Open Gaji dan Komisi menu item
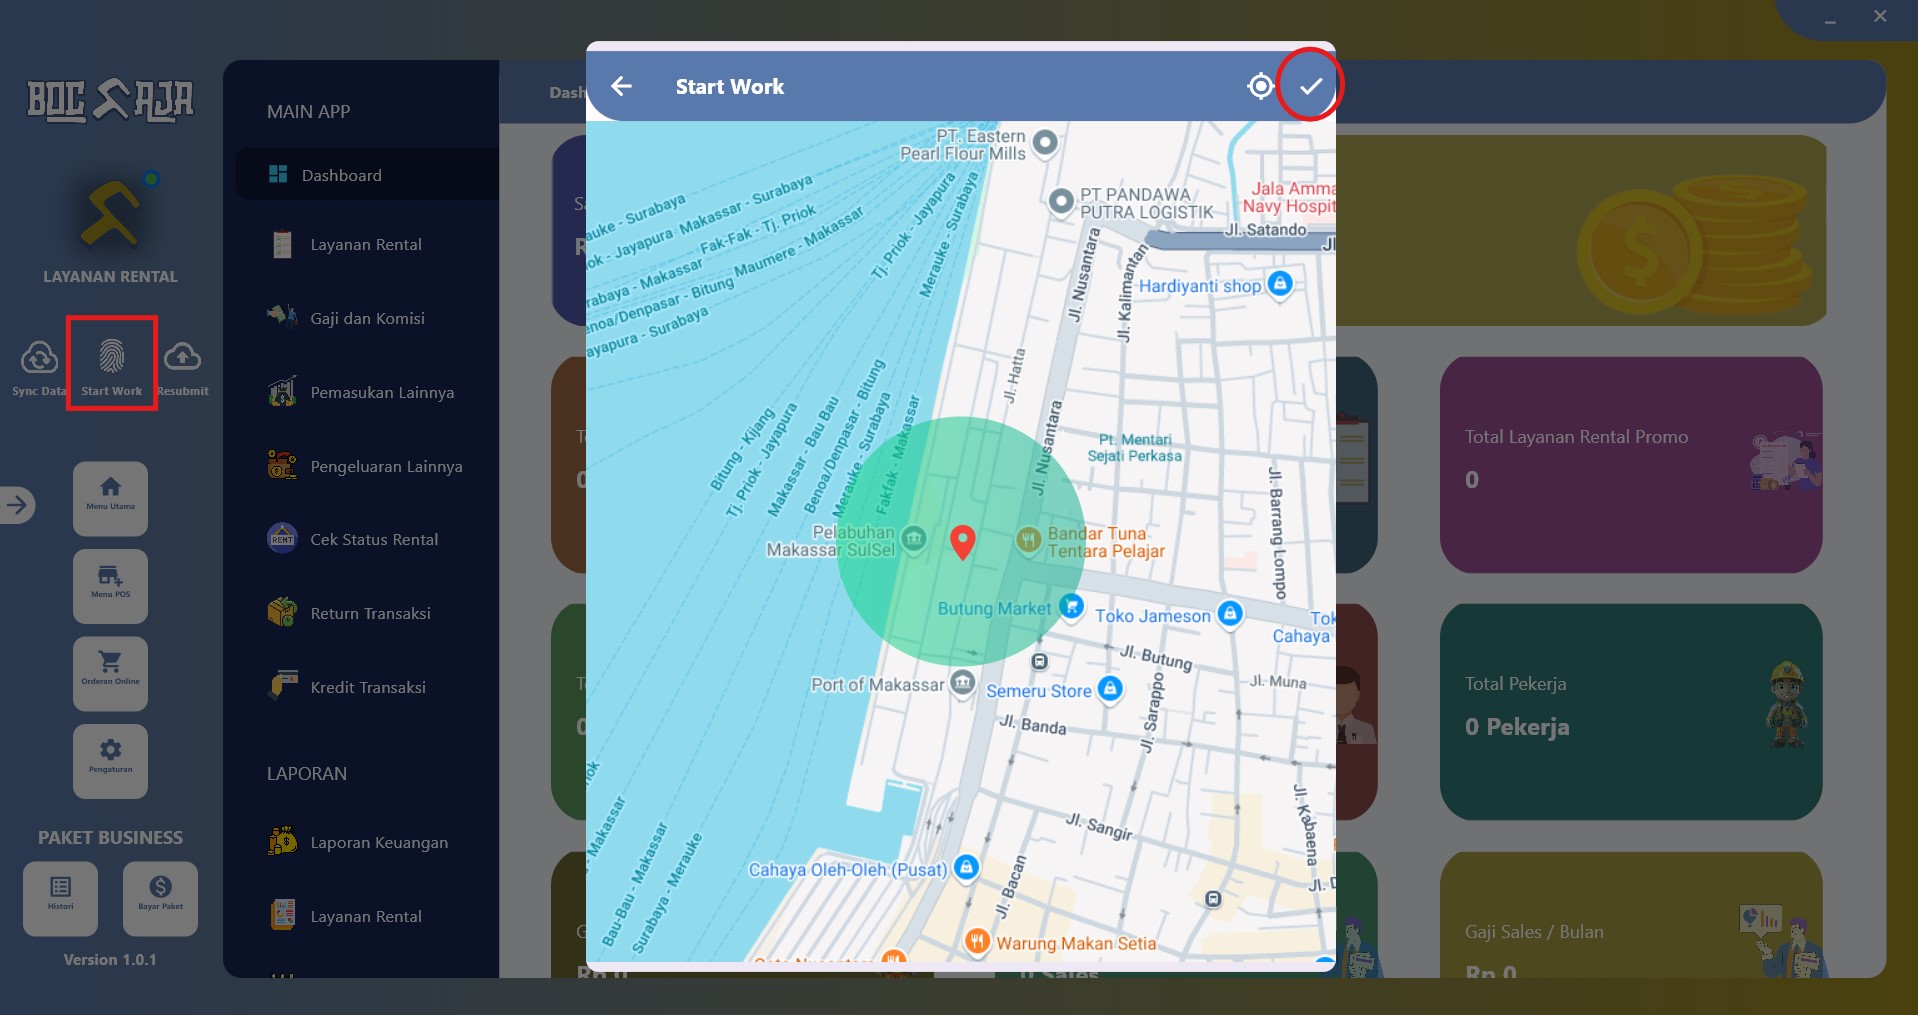 366,318
